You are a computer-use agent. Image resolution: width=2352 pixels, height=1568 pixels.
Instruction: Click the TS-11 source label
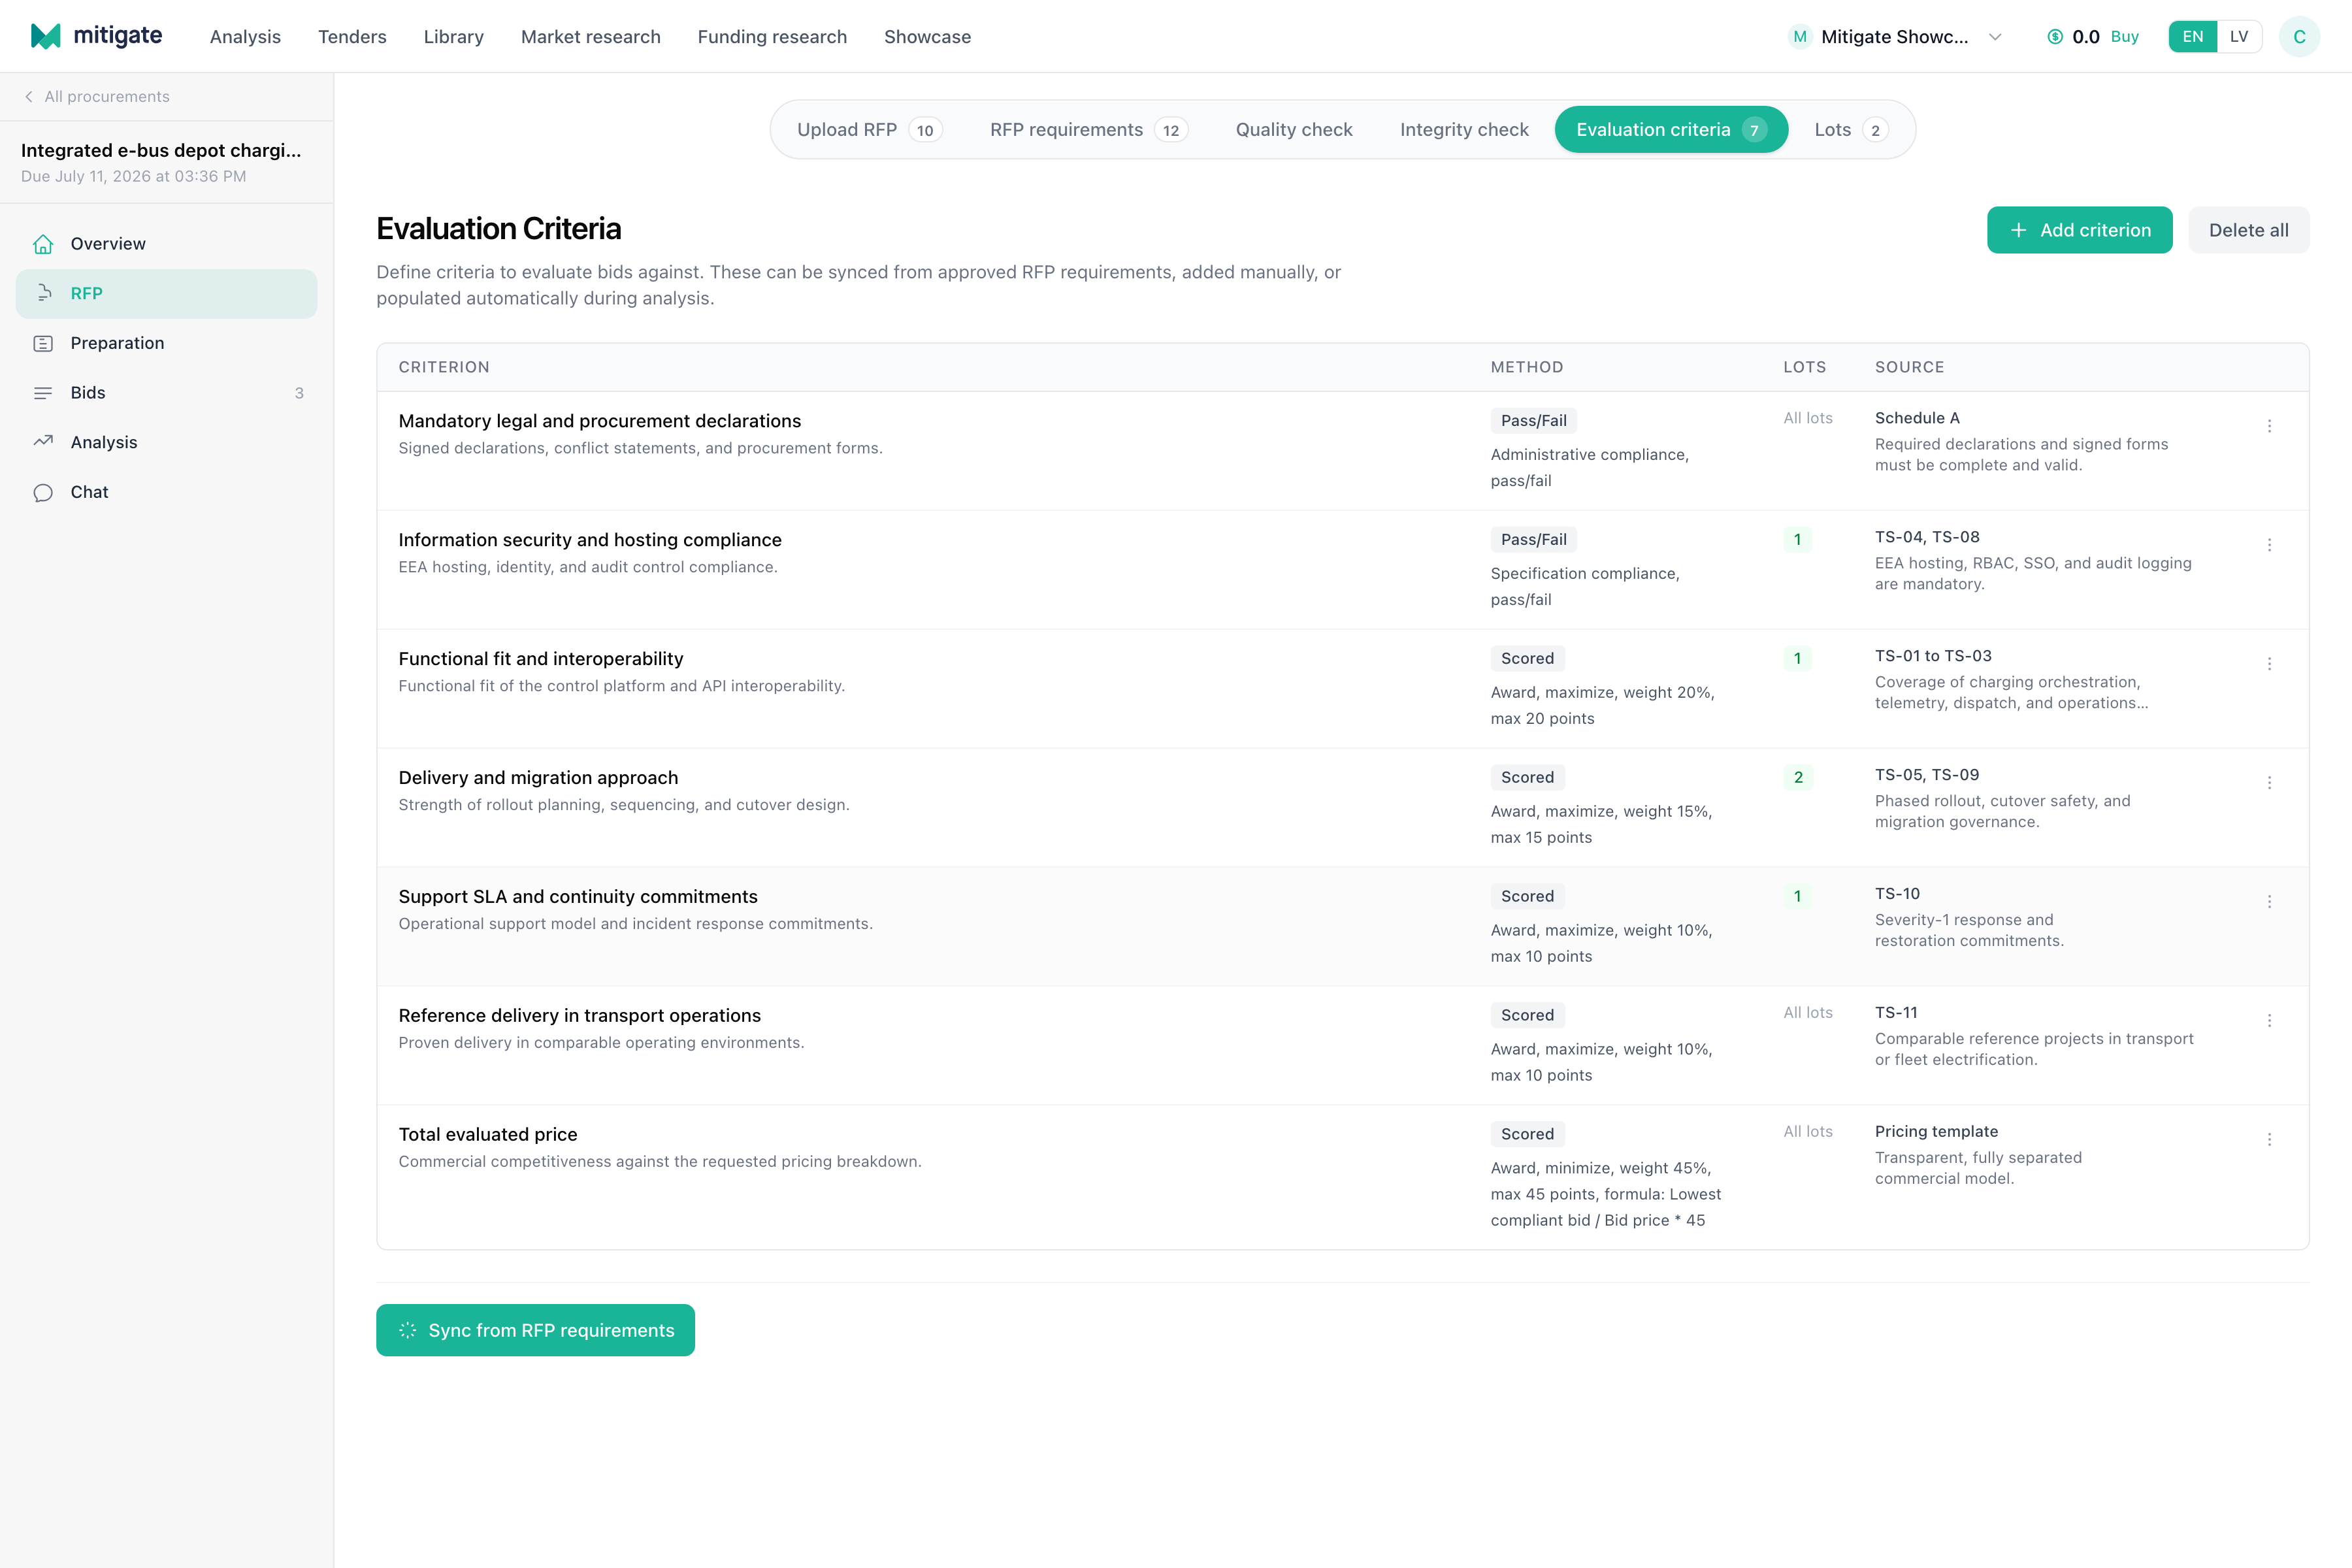tap(1896, 1012)
